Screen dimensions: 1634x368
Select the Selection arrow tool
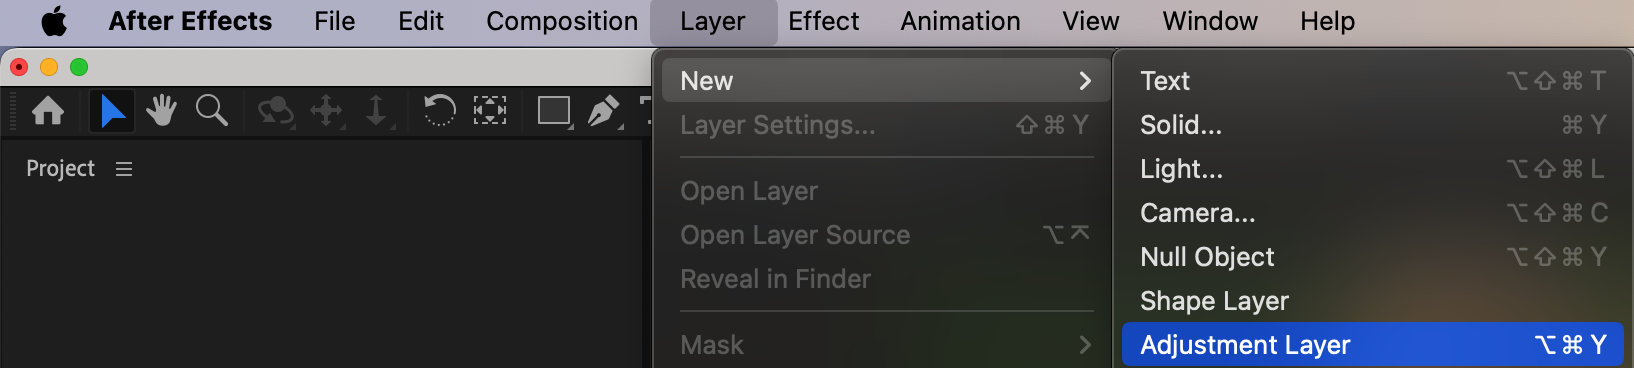(112, 110)
